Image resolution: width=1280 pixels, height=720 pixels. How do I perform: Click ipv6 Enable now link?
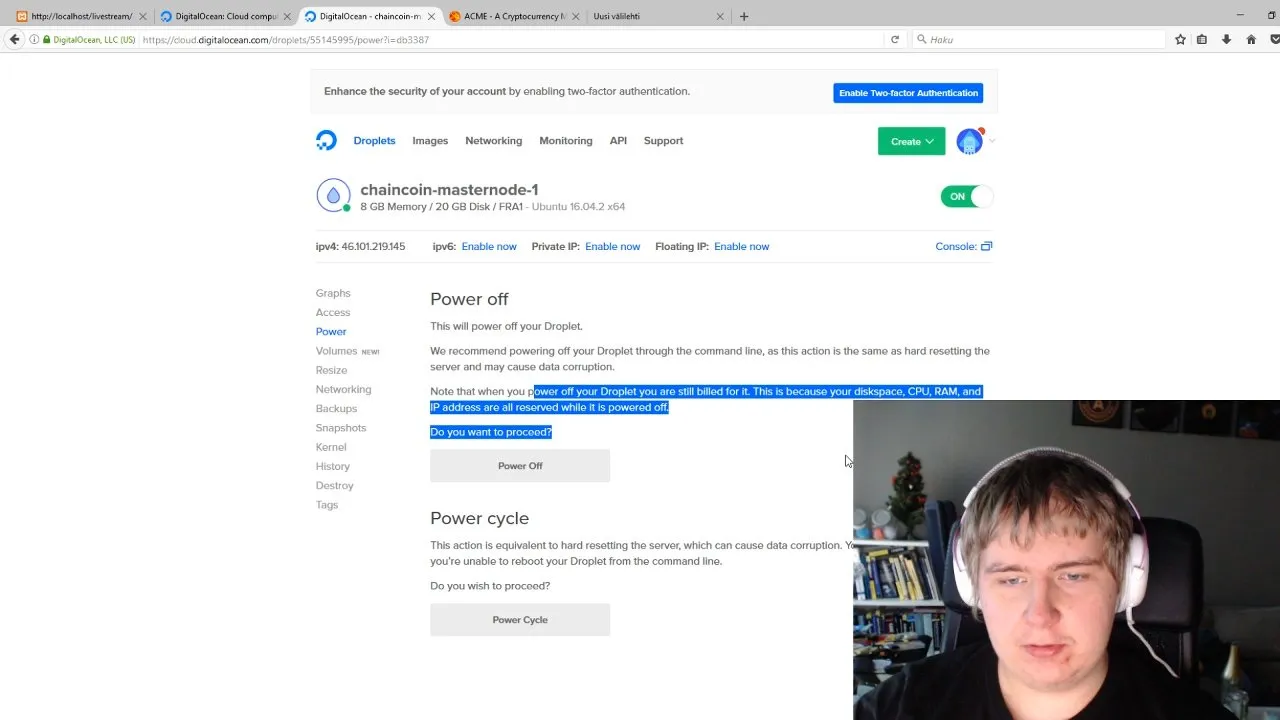tap(489, 246)
